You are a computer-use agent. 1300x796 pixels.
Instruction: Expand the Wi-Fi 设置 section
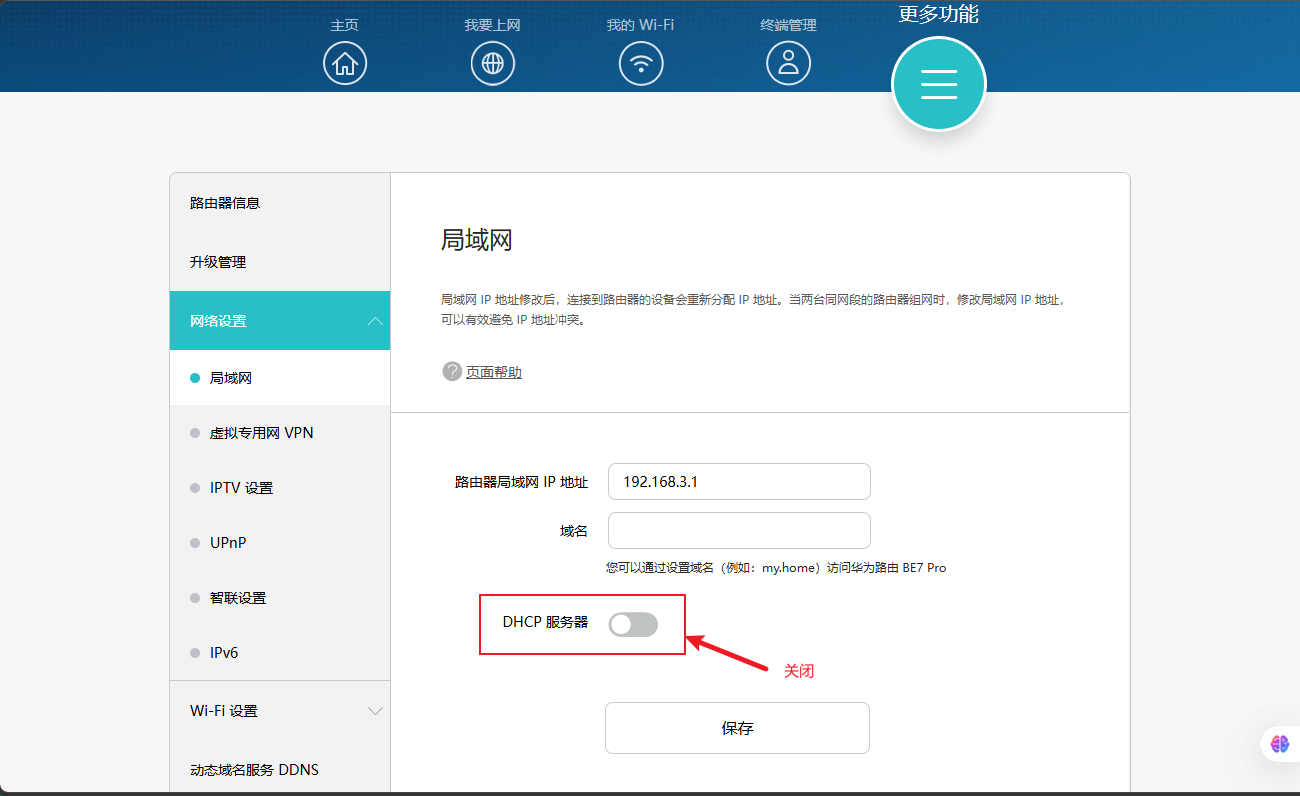click(280, 710)
